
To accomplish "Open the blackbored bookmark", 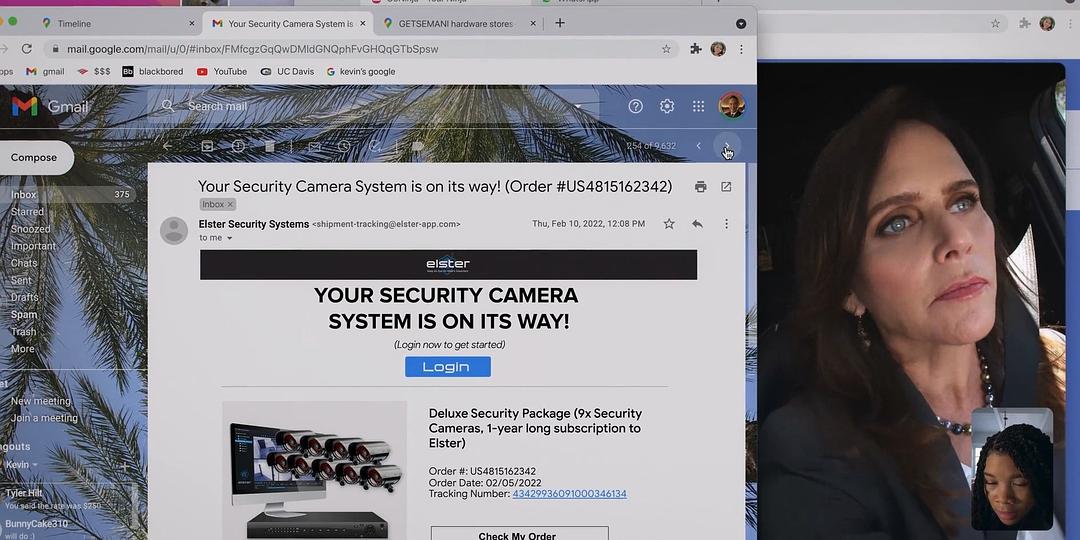I will click(x=153, y=72).
